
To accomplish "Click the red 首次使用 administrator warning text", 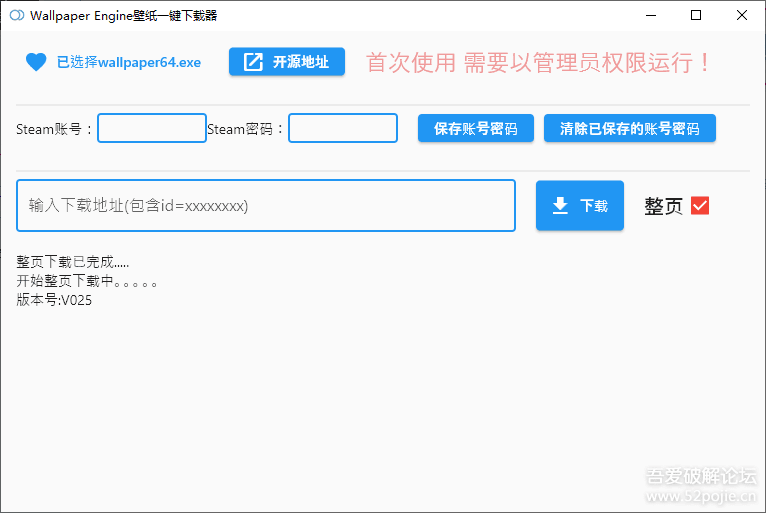I will coord(538,63).
